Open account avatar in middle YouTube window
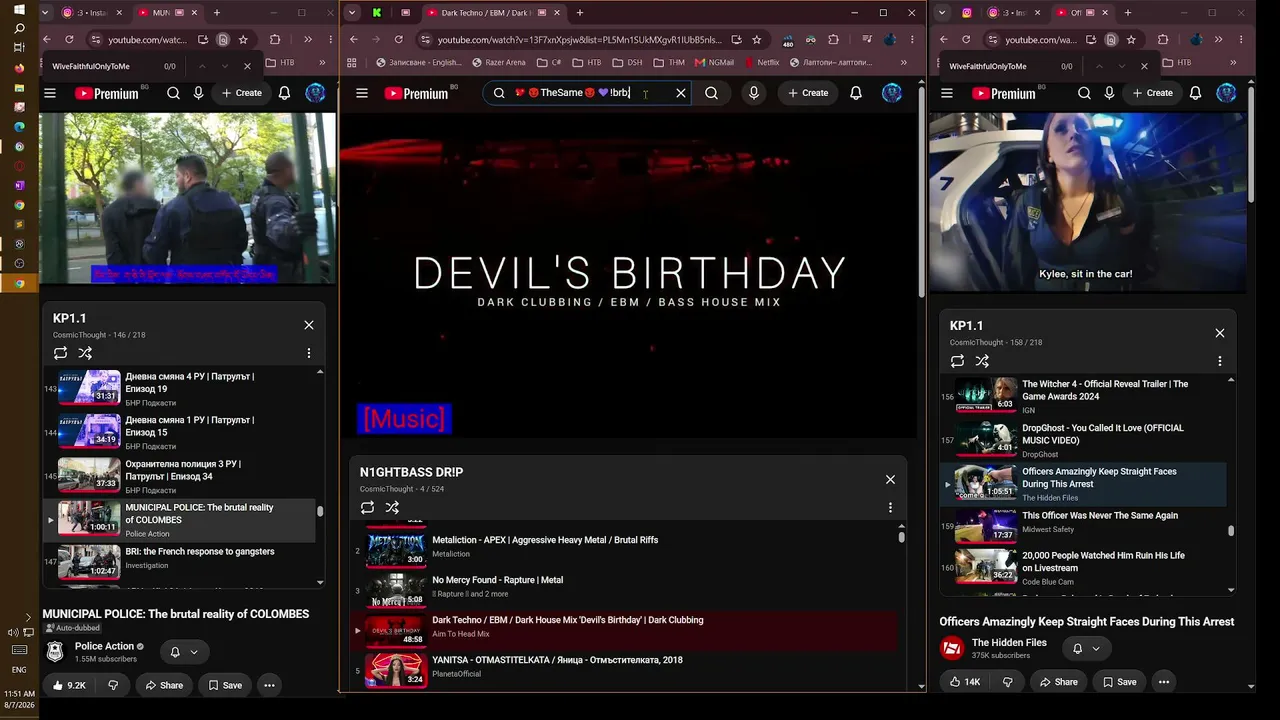This screenshot has height=720, width=1280. (x=892, y=93)
